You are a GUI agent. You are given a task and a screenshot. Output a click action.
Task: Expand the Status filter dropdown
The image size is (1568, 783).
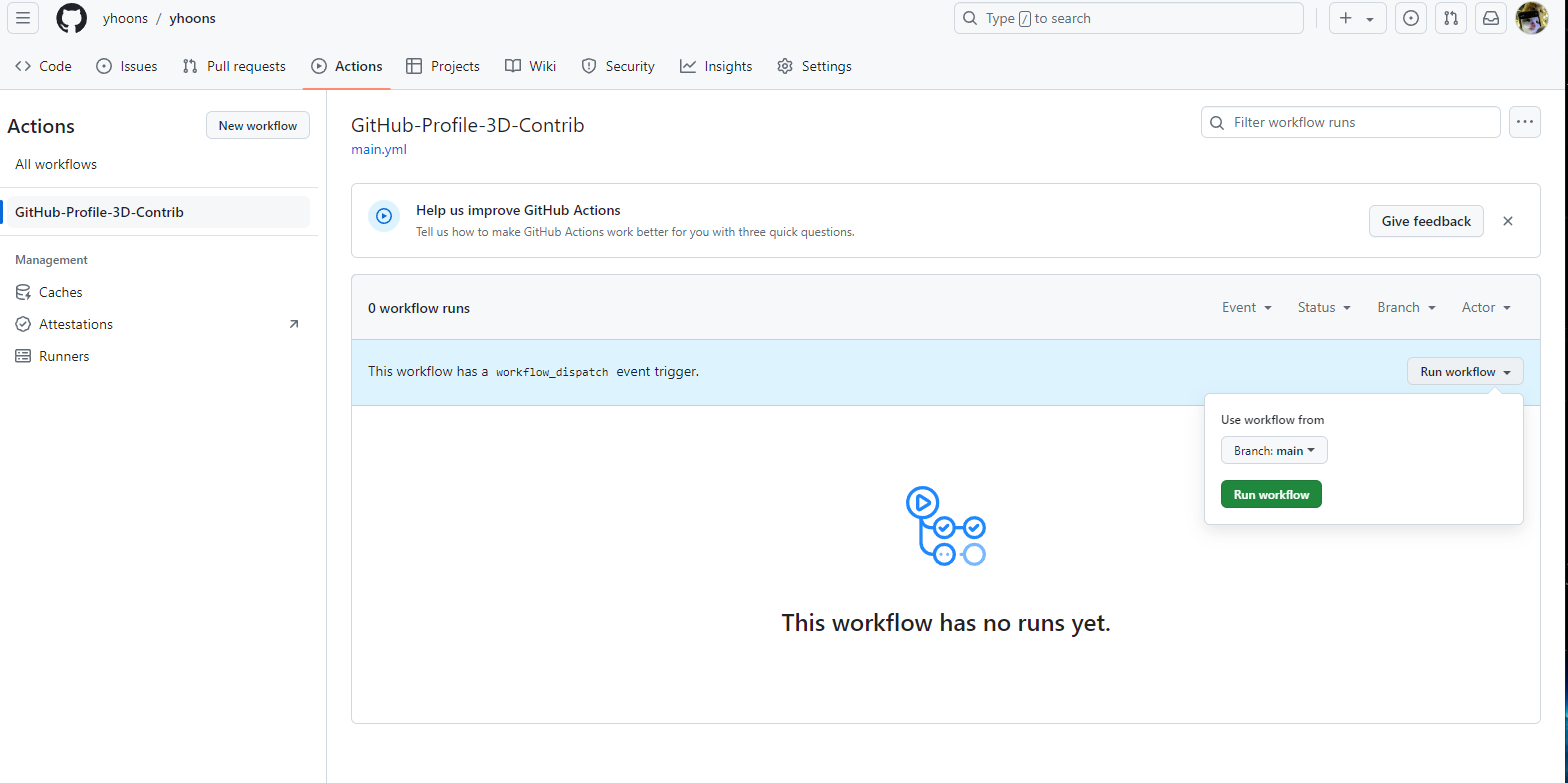[x=1324, y=307]
